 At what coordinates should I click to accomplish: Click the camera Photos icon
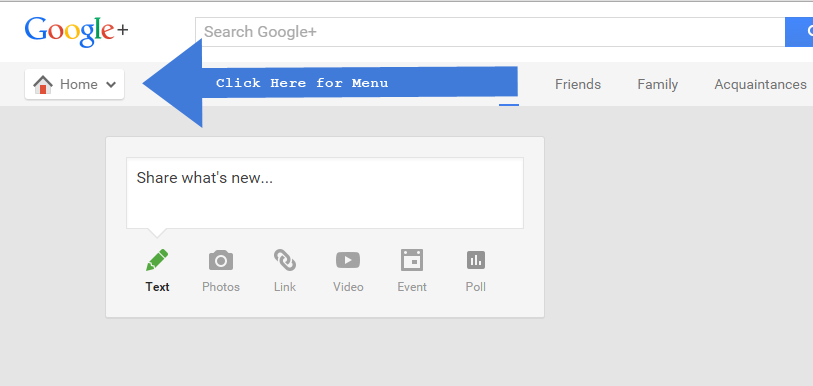(221, 260)
